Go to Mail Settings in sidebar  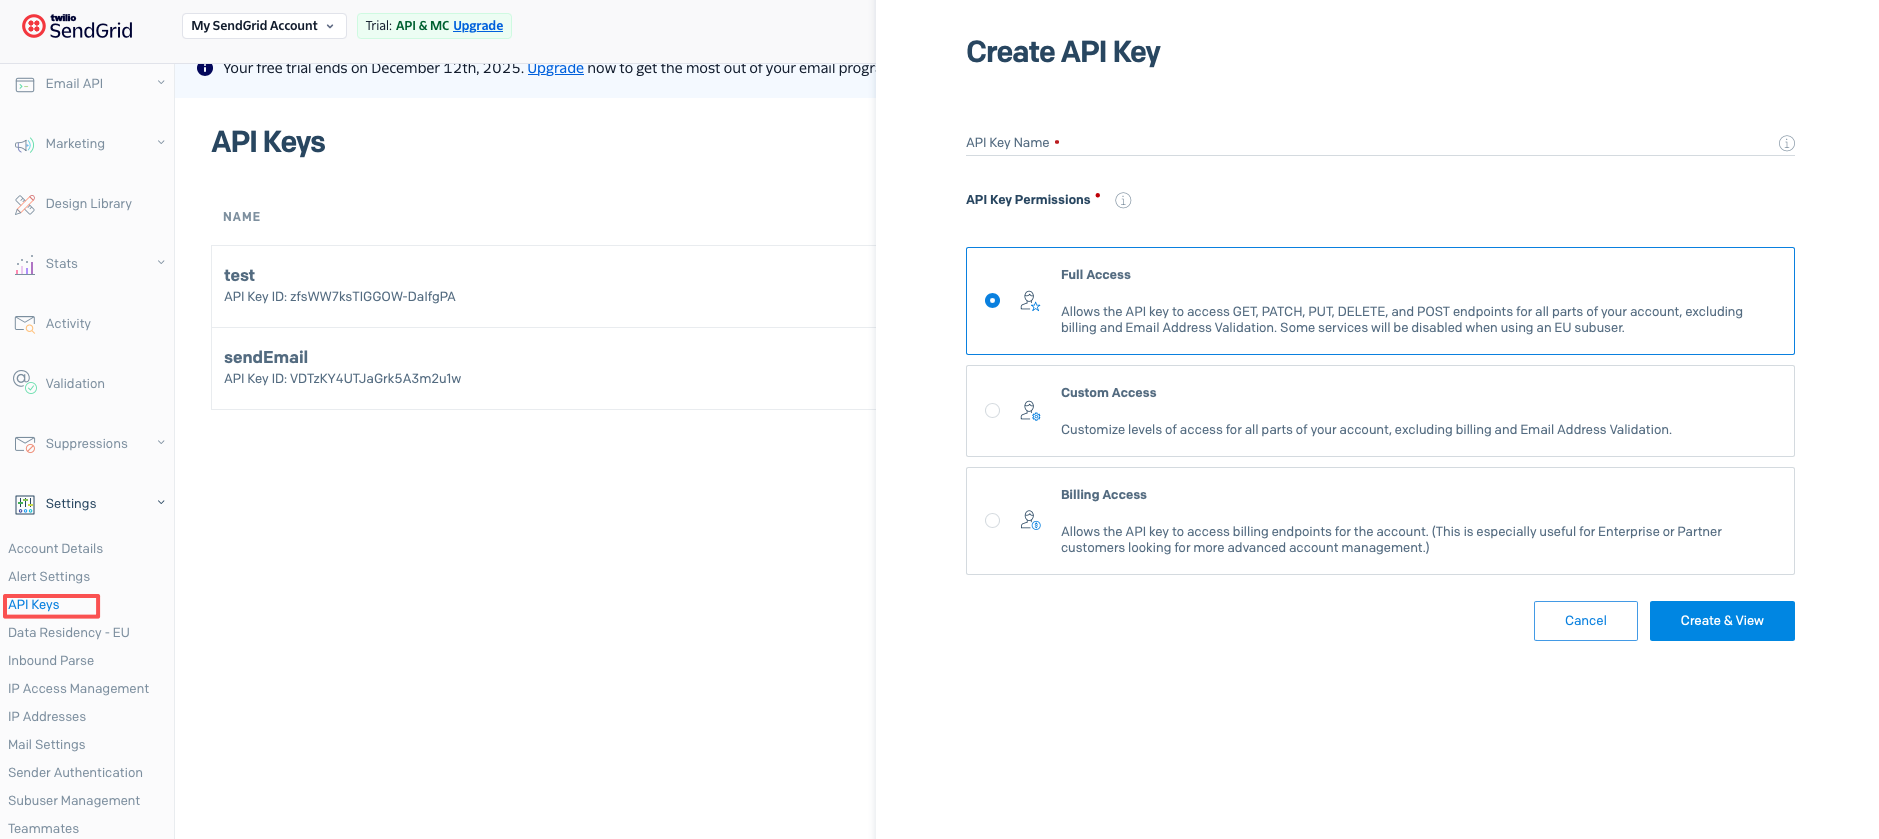tap(47, 745)
